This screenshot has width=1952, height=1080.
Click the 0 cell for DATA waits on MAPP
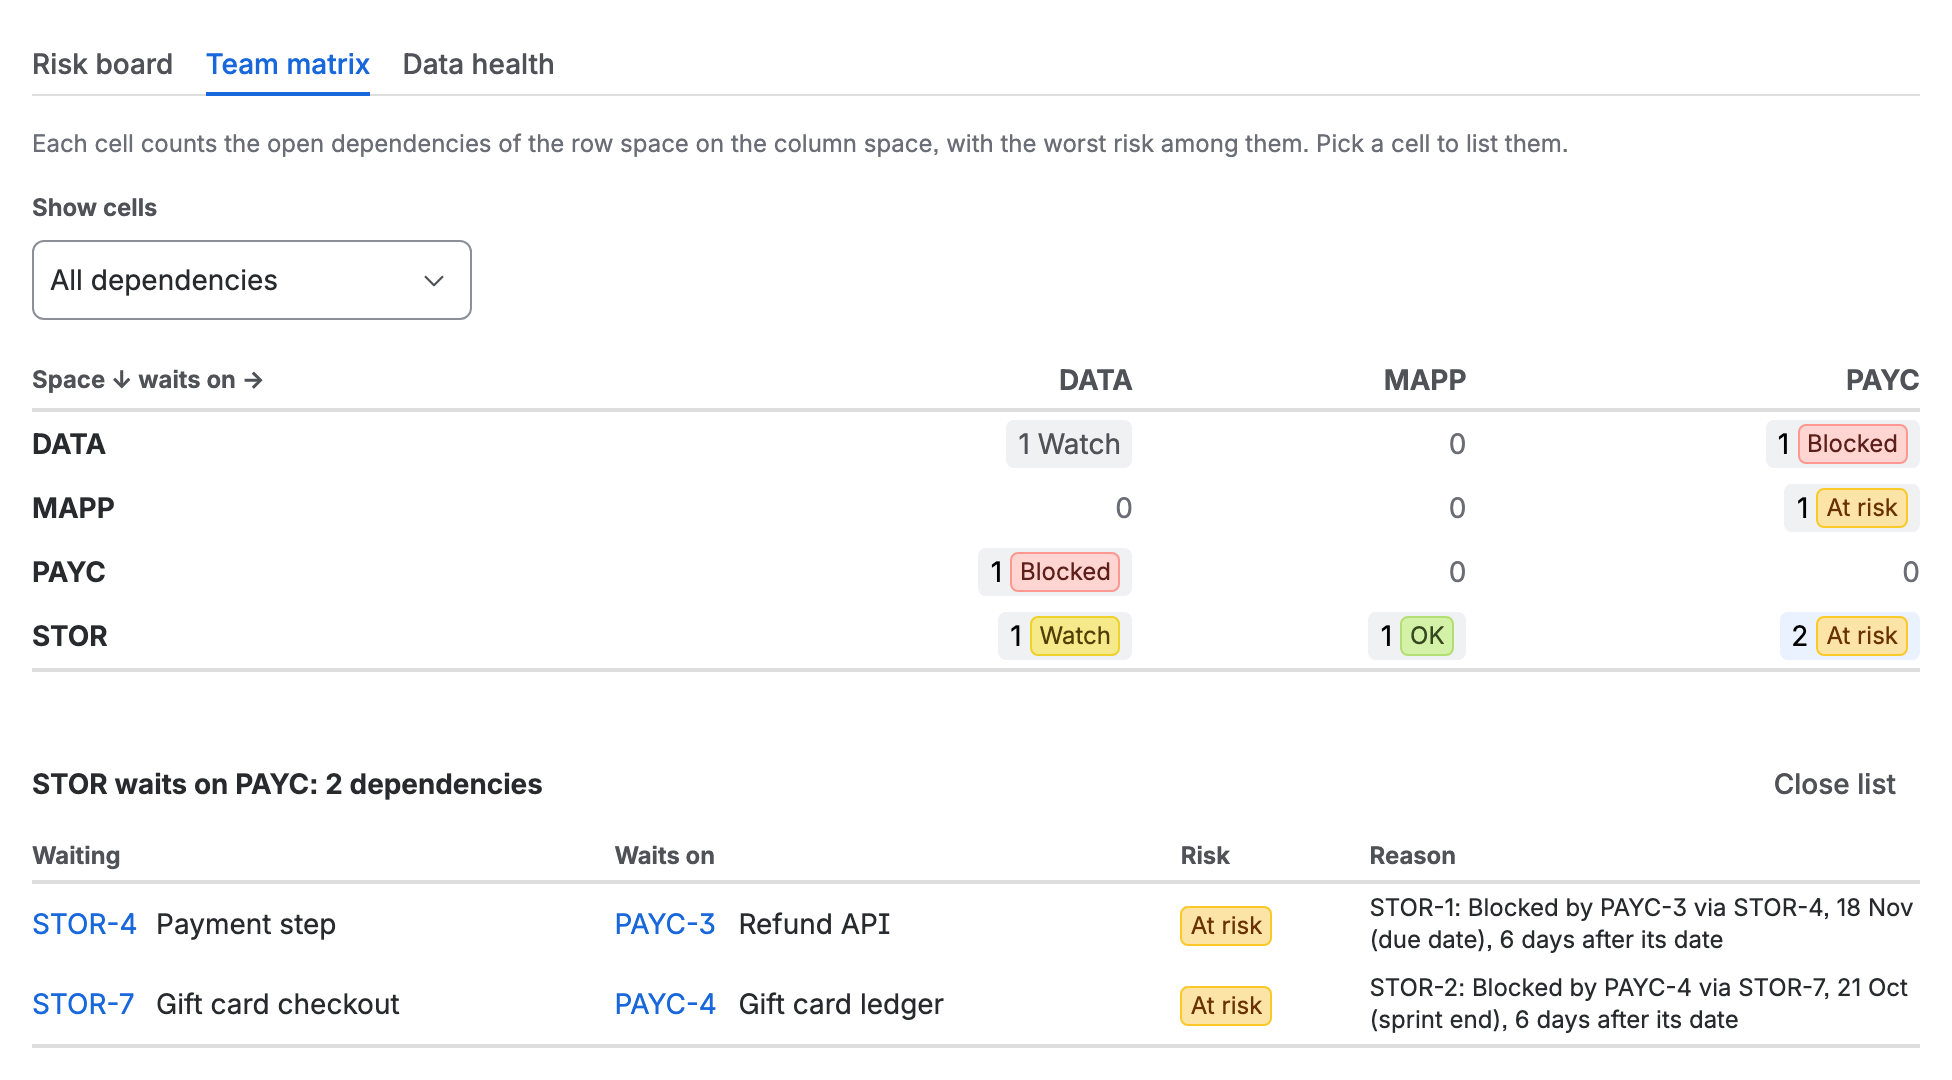[1457, 444]
